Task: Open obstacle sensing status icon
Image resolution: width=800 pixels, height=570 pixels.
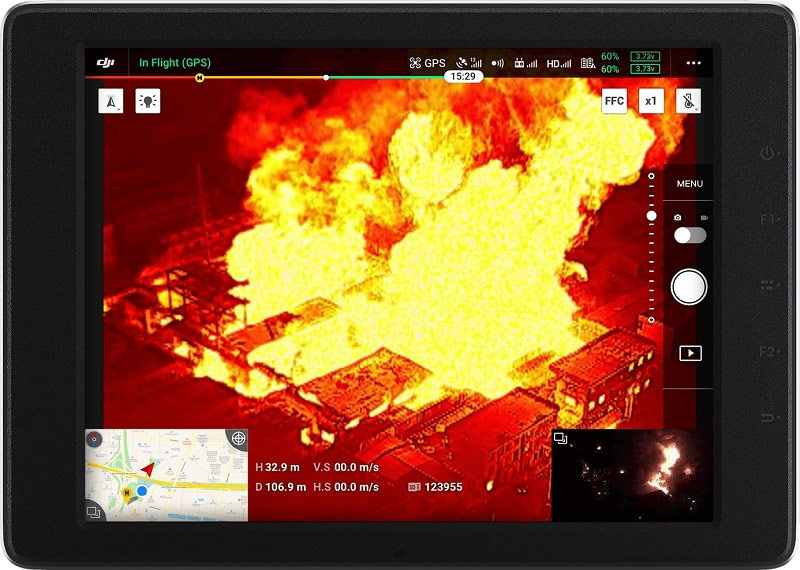Action: click(497, 63)
